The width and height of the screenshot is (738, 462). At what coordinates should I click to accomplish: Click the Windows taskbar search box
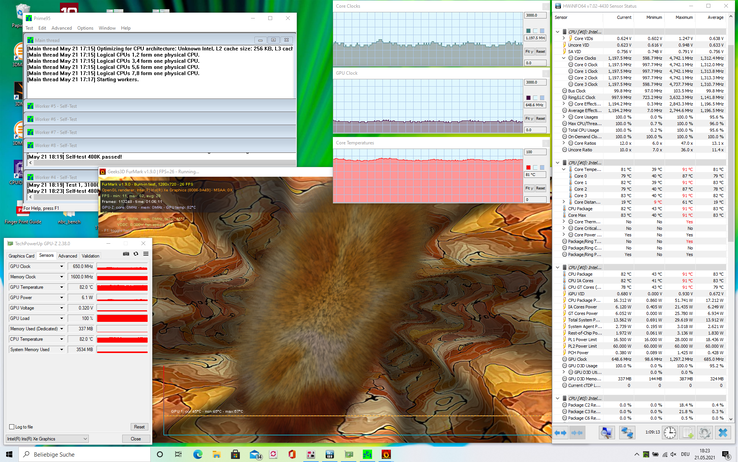pyautogui.click(x=70, y=454)
